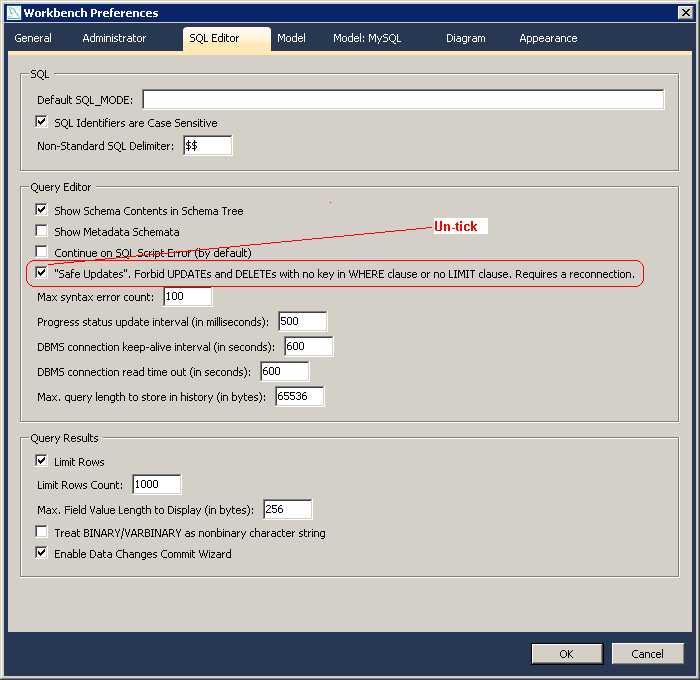Click the Default SQL_MODE input field

pos(404,99)
